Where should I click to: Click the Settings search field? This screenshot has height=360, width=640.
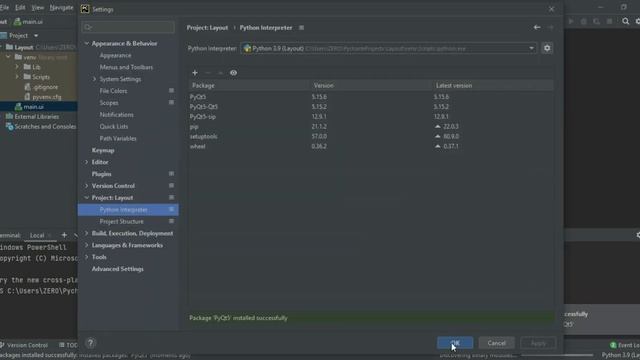[128, 27]
